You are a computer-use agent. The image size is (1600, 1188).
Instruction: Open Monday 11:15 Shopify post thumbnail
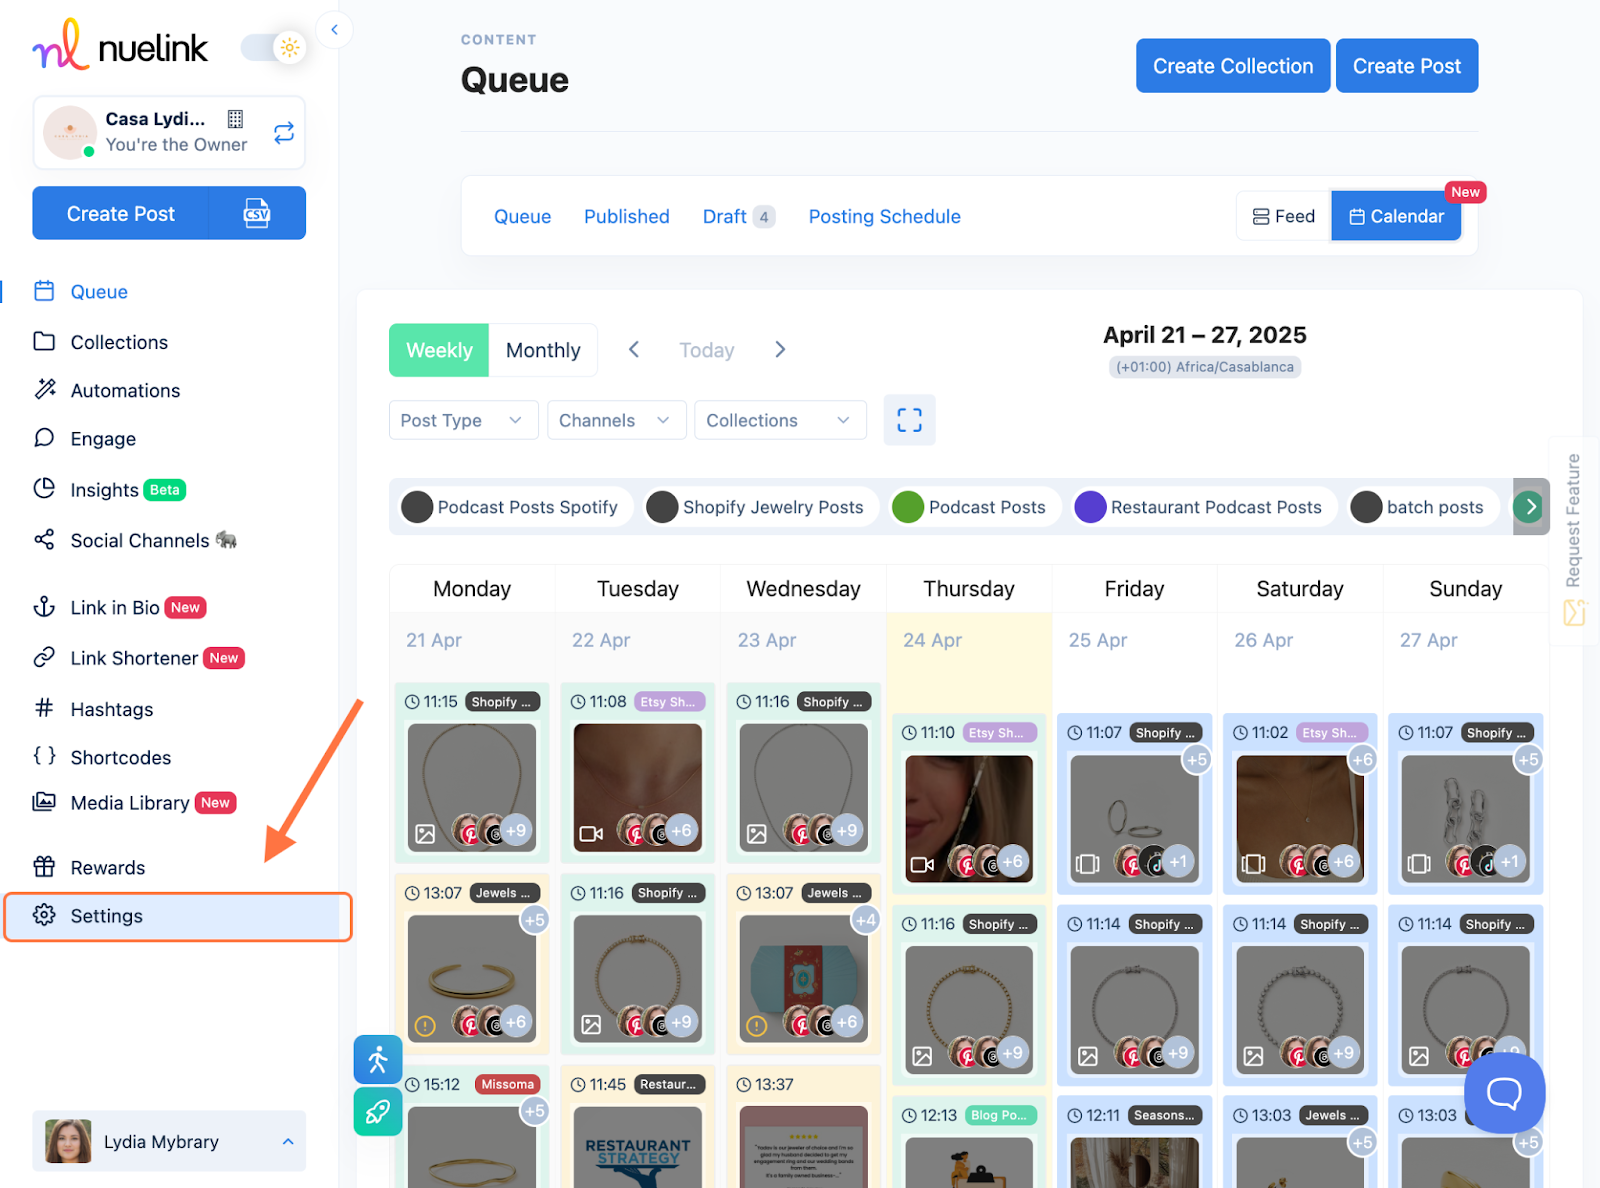(x=472, y=787)
